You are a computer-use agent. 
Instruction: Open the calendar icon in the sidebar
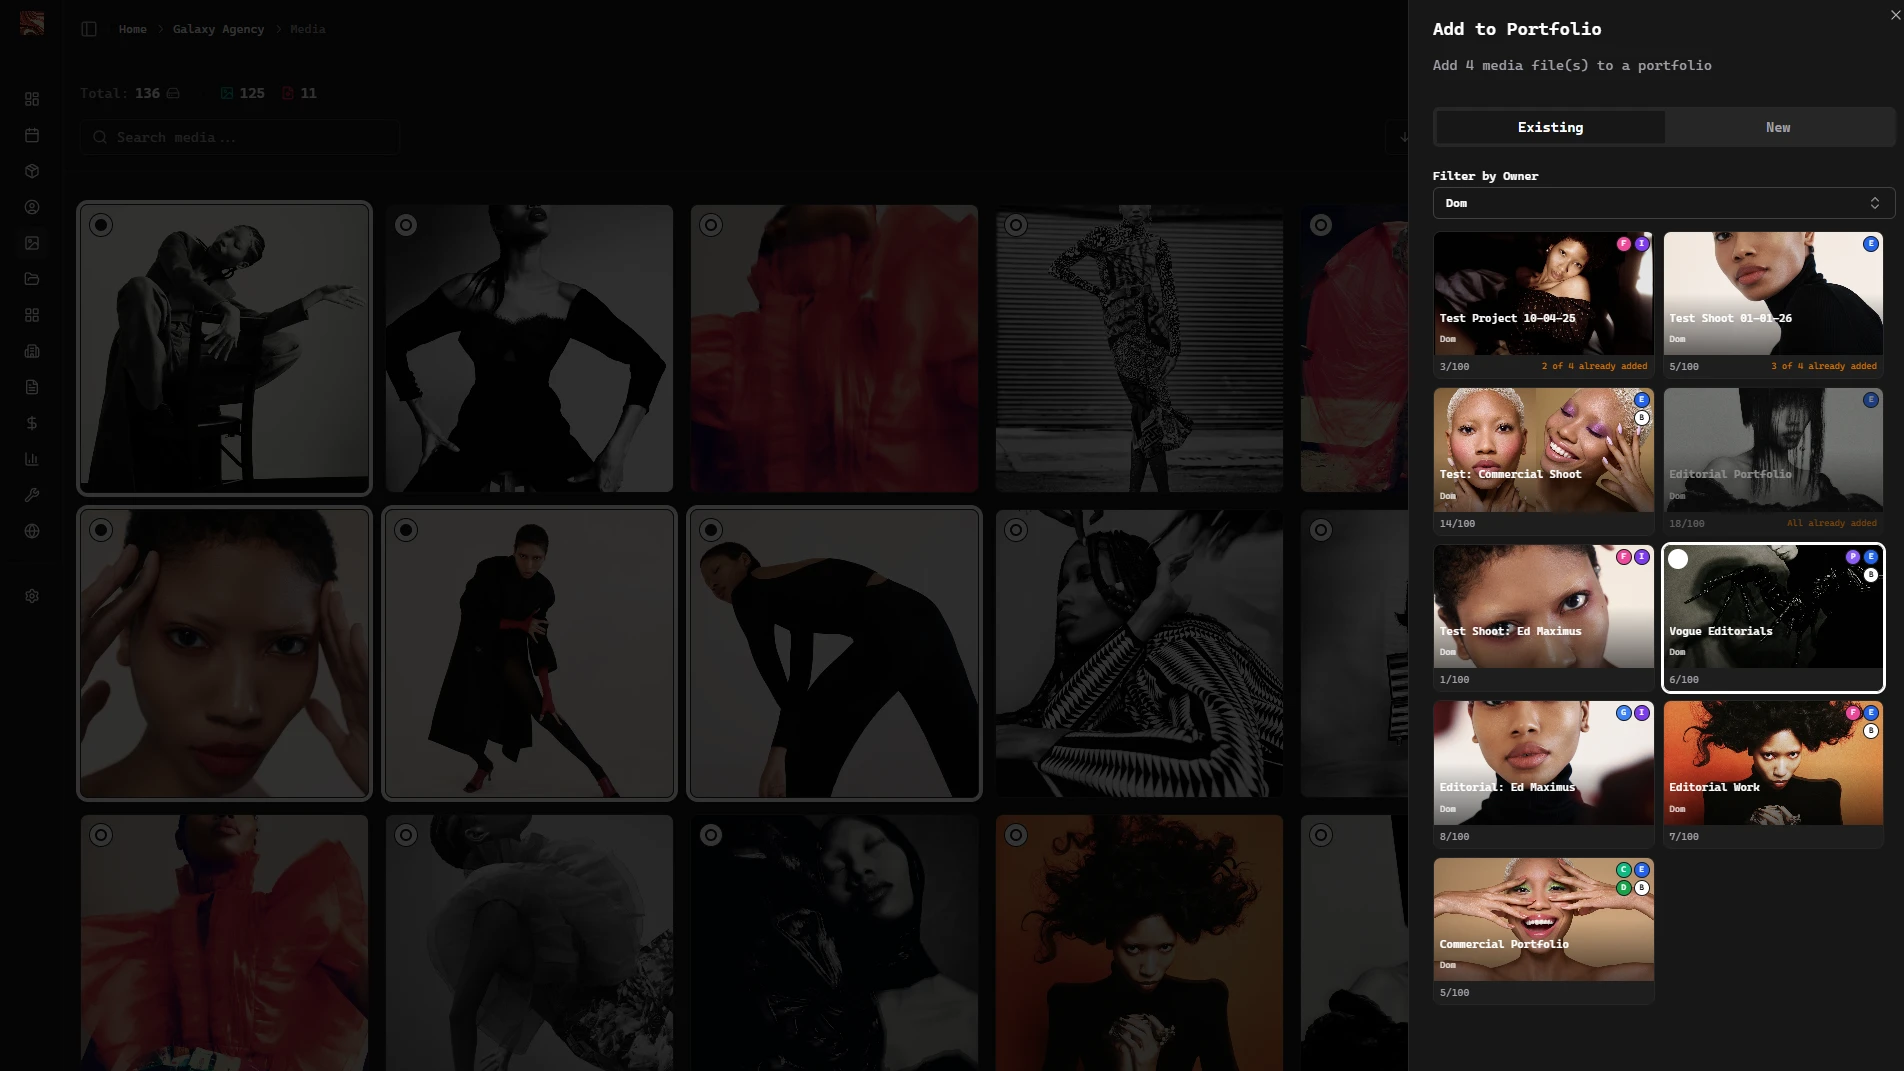[x=32, y=135]
